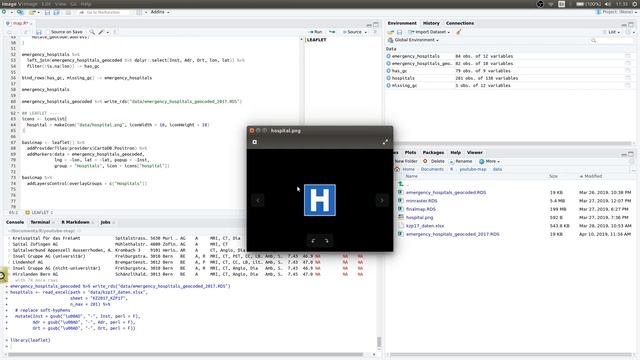Click the find/replace magnifier icon in editor

[x=92, y=32]
